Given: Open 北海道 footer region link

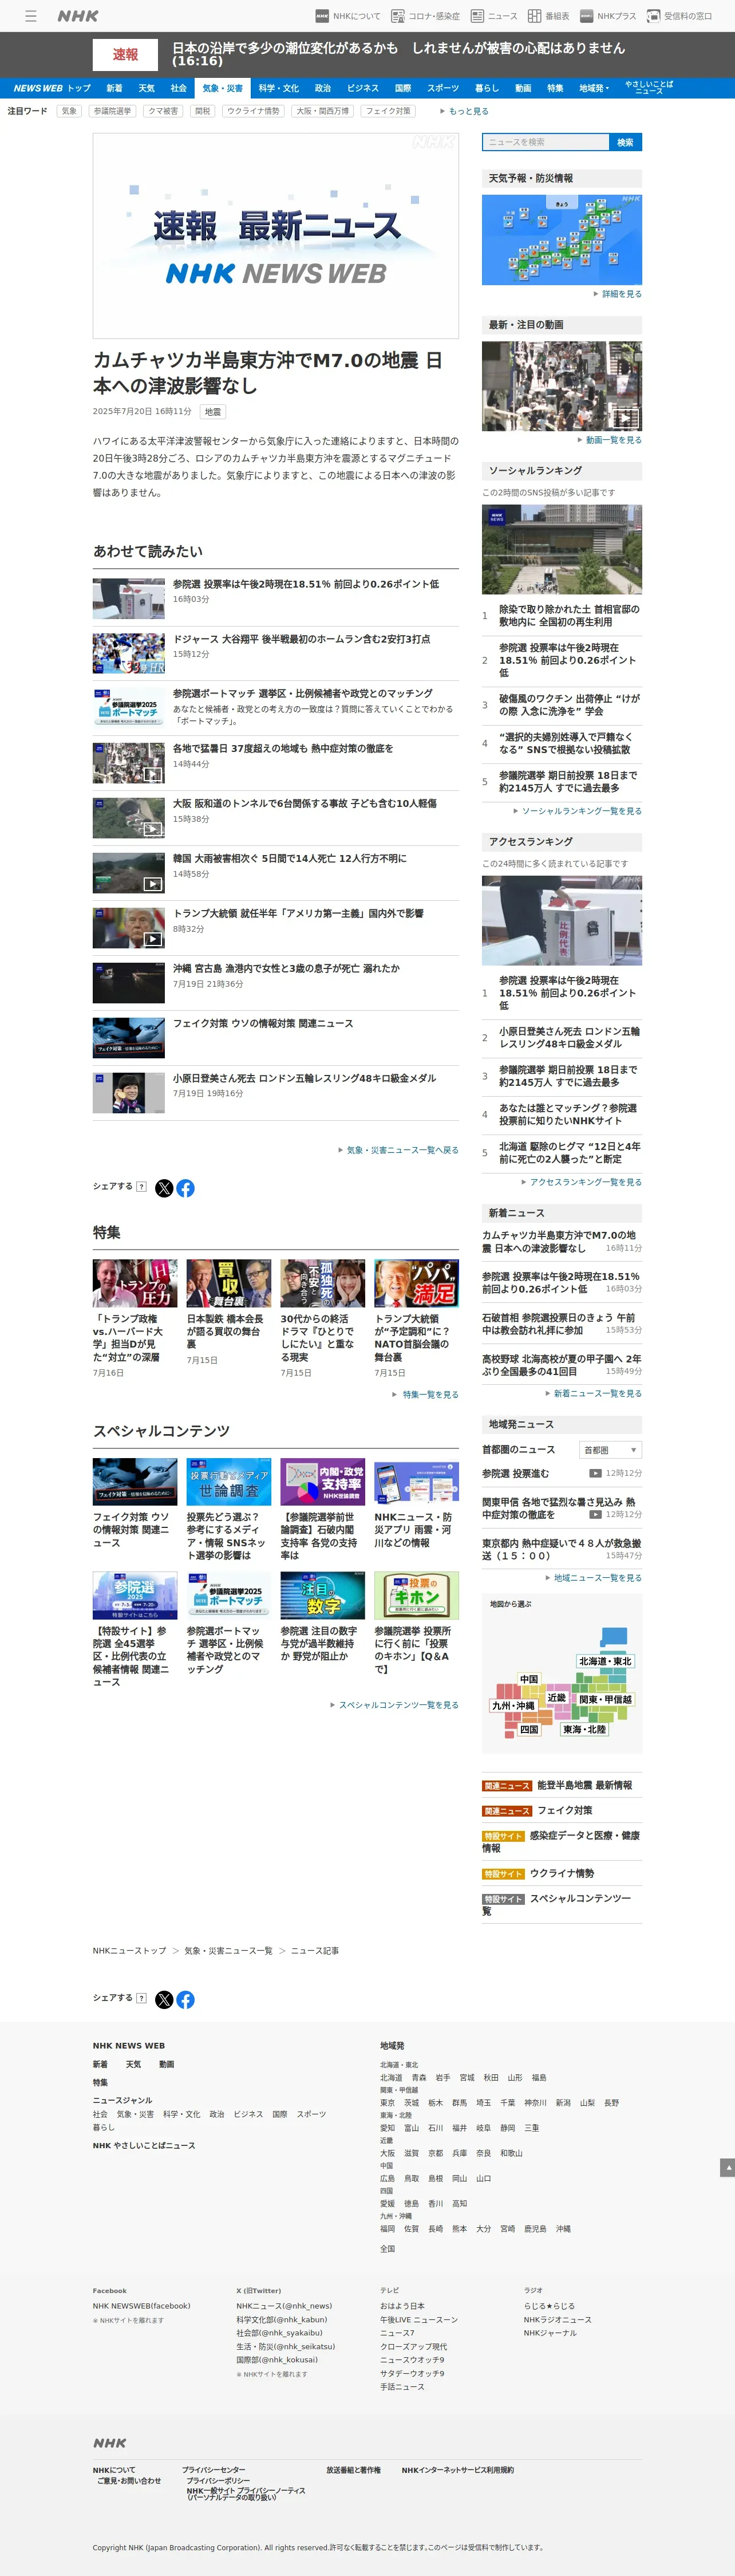Looking at the screenshot, I should 391,2078.
